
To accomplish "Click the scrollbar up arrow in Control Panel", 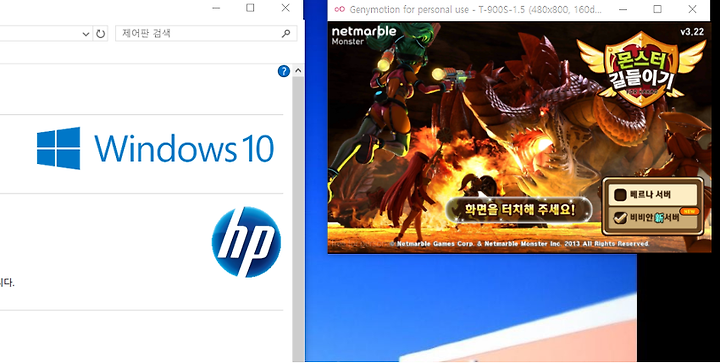I will pos(298,71).
